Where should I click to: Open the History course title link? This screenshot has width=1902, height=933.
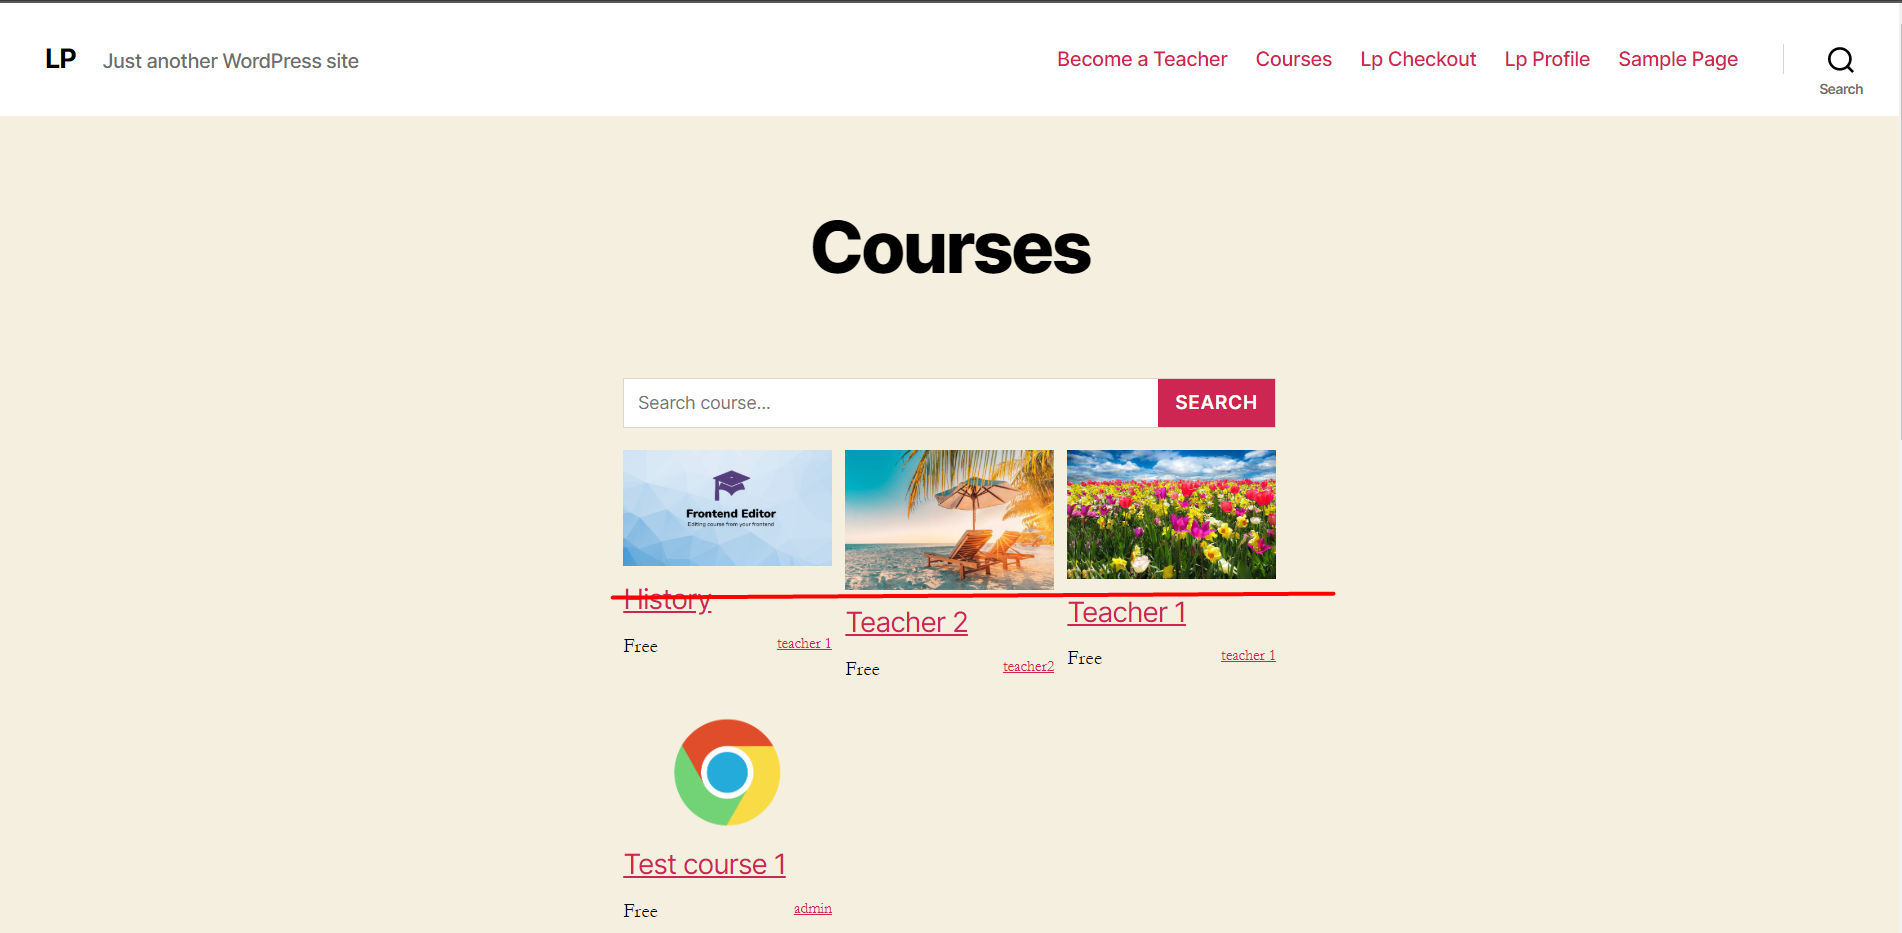click(x=667, y=600)
